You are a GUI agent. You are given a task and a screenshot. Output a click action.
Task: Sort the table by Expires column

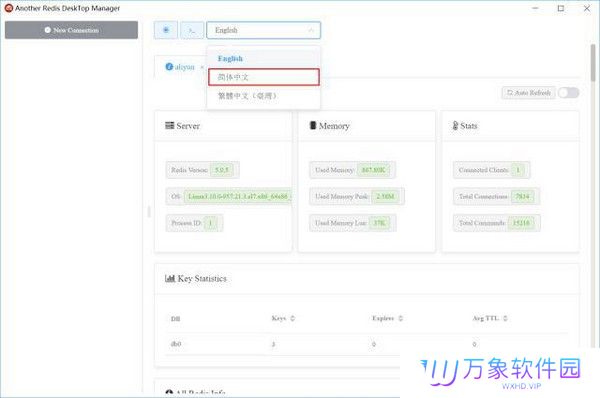tap(401, 318)
